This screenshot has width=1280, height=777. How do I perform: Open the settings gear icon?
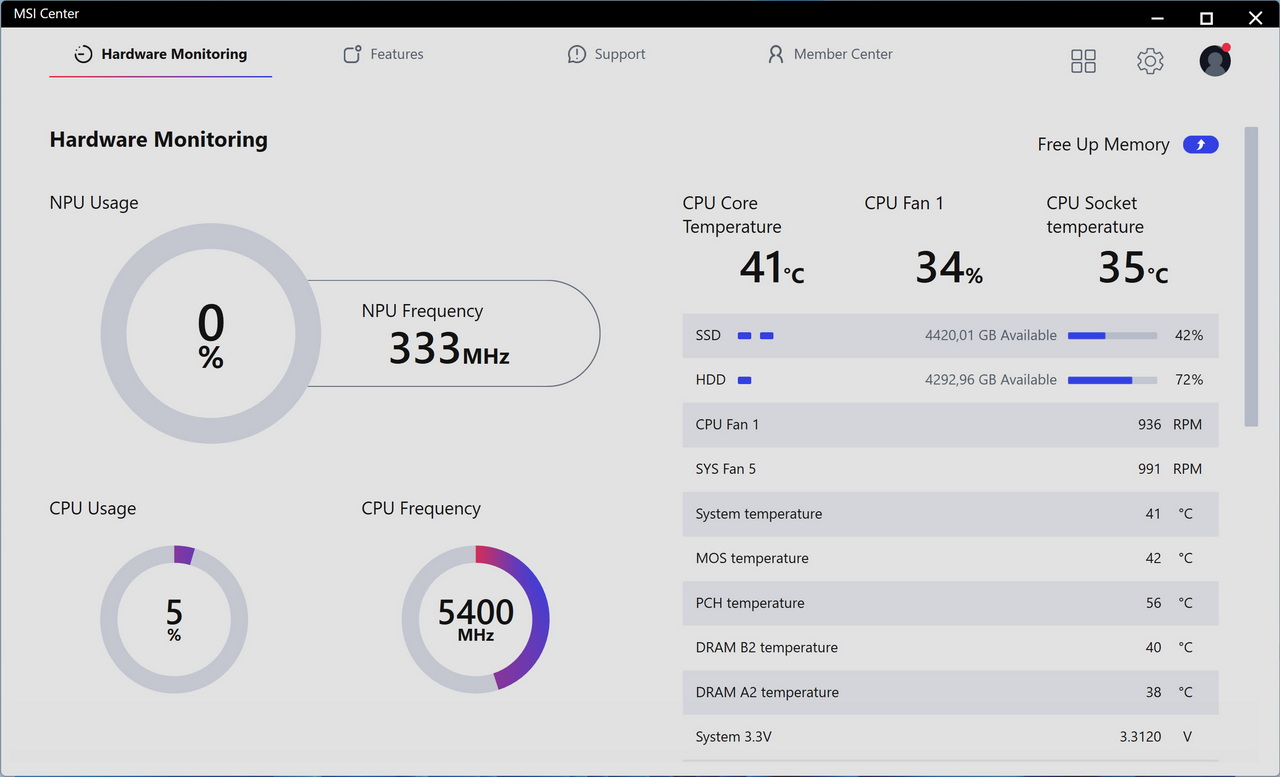pos(1150,61)
